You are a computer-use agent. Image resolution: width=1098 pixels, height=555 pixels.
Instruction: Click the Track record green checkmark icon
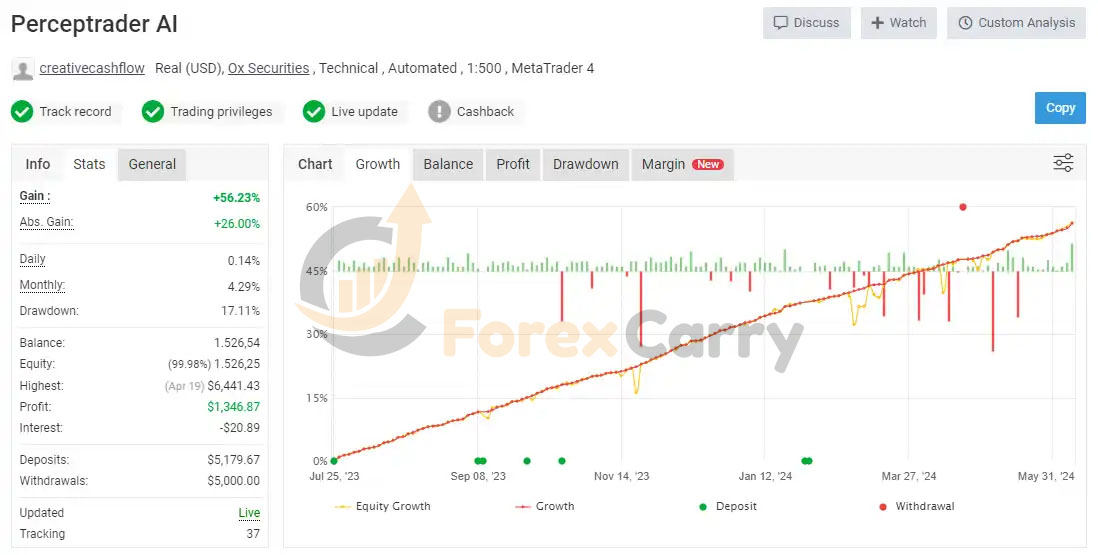click(x=22, y=111)
